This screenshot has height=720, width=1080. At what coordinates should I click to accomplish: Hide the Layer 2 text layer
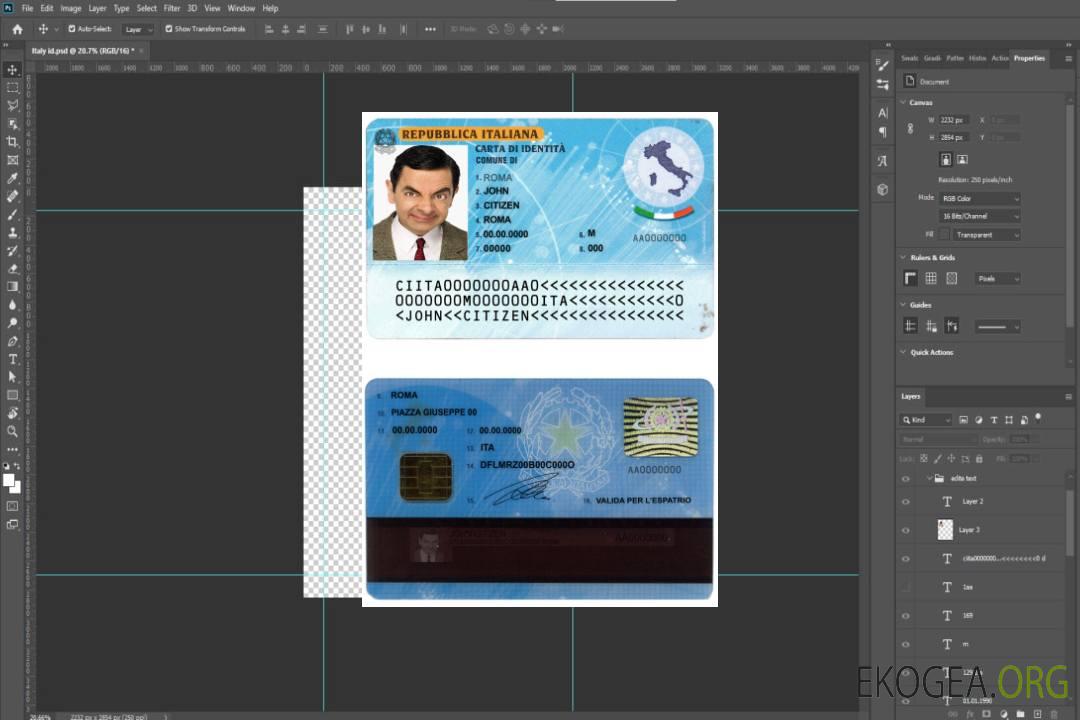click(906, 502)
